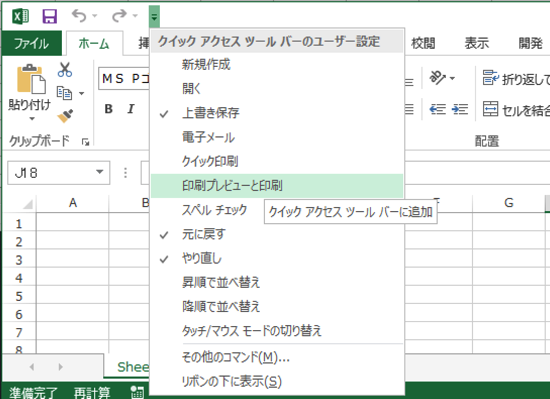Screen dimensions: 550x399
Task: Click the Save floppy disk icon
Action: pyautogui.click(x=50, y=16)
